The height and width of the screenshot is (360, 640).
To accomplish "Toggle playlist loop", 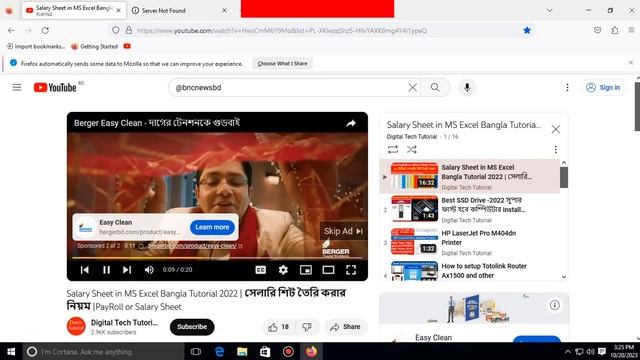I will pyautogui.click(x=393, y=149).
